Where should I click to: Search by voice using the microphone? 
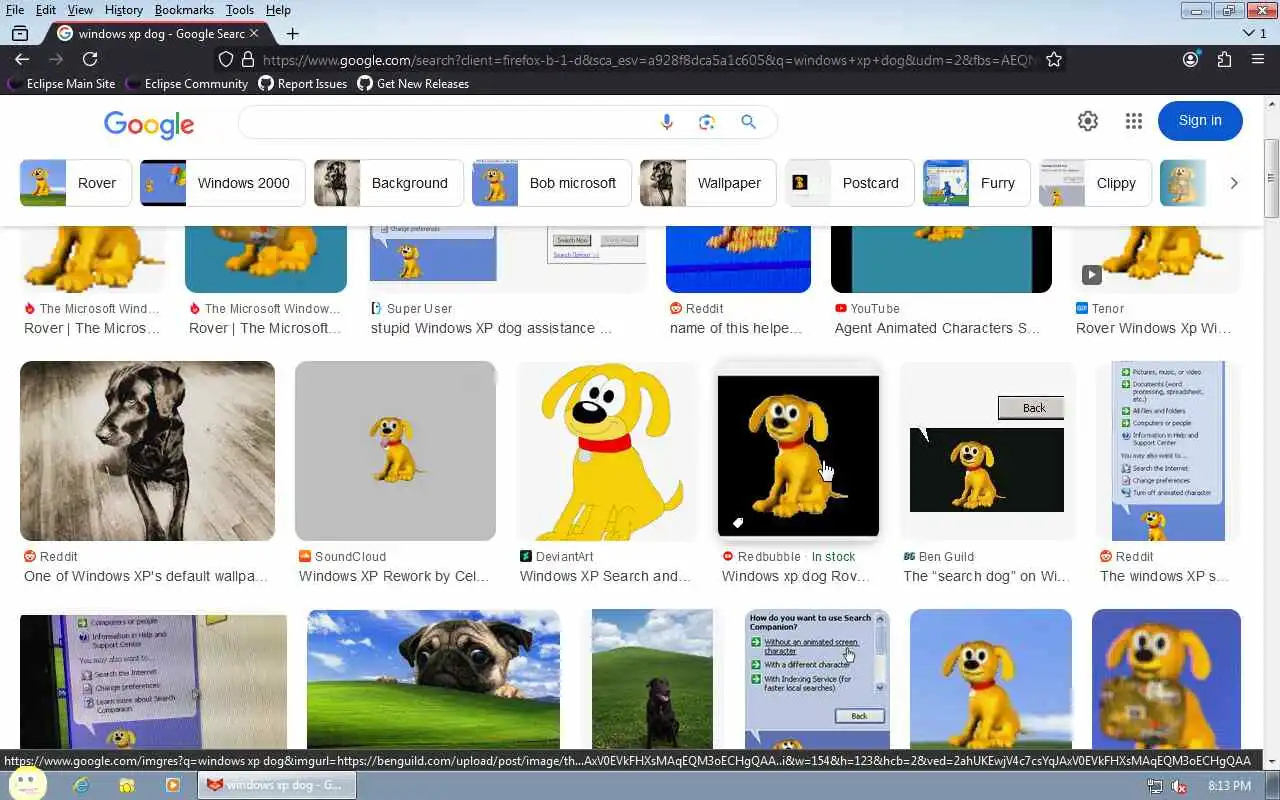pyautogui.click(x=667, y=122)
